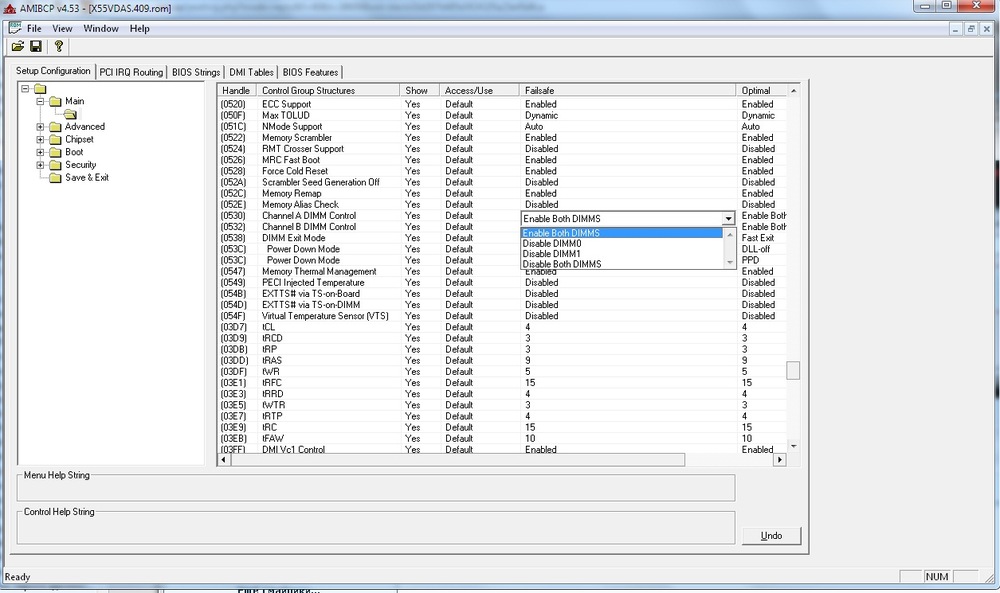Image resolution: width=1000 pixels, height=593 pixels.
Task: Choose Disable DIMM0 from the dropdown list
Action: click(551, 243)
